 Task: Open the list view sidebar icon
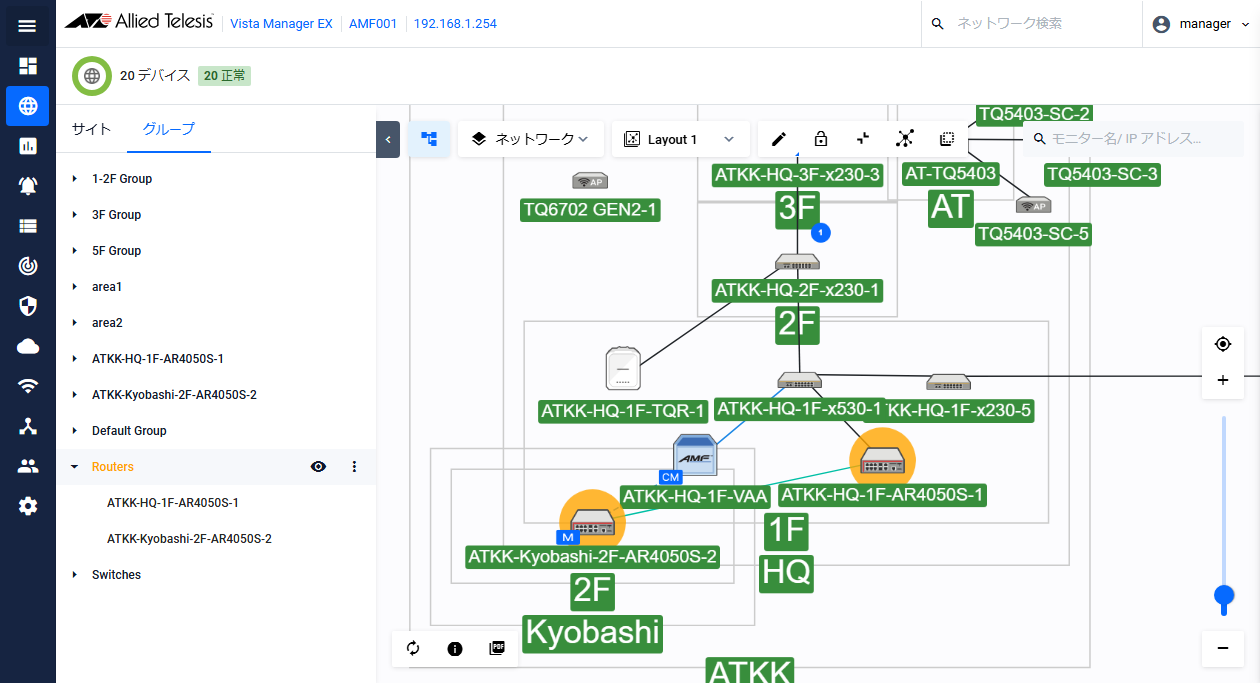pyautogui.click(x=27, y=226)
